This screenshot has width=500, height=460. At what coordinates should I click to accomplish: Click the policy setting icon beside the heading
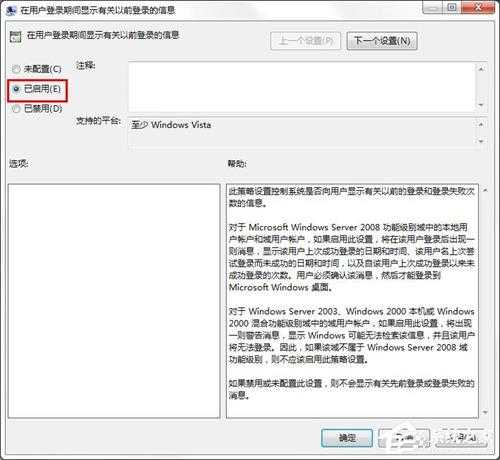pyautogui.click(x=15, y=36)
